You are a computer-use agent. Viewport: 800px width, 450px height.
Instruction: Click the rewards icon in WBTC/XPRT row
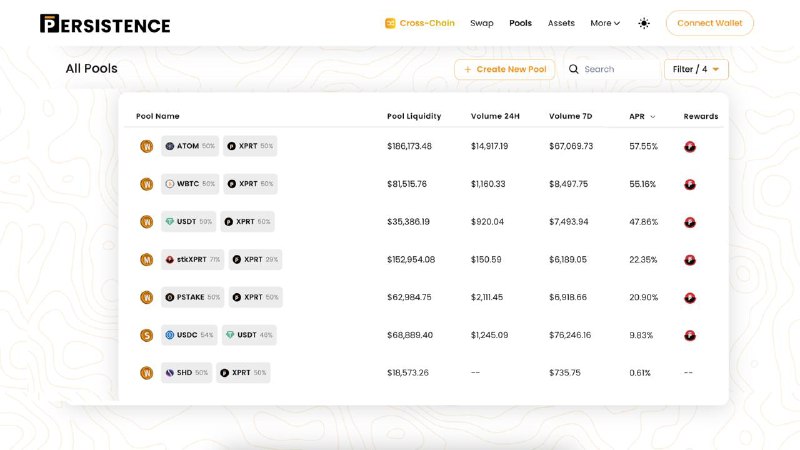click(x=690, y=185)
